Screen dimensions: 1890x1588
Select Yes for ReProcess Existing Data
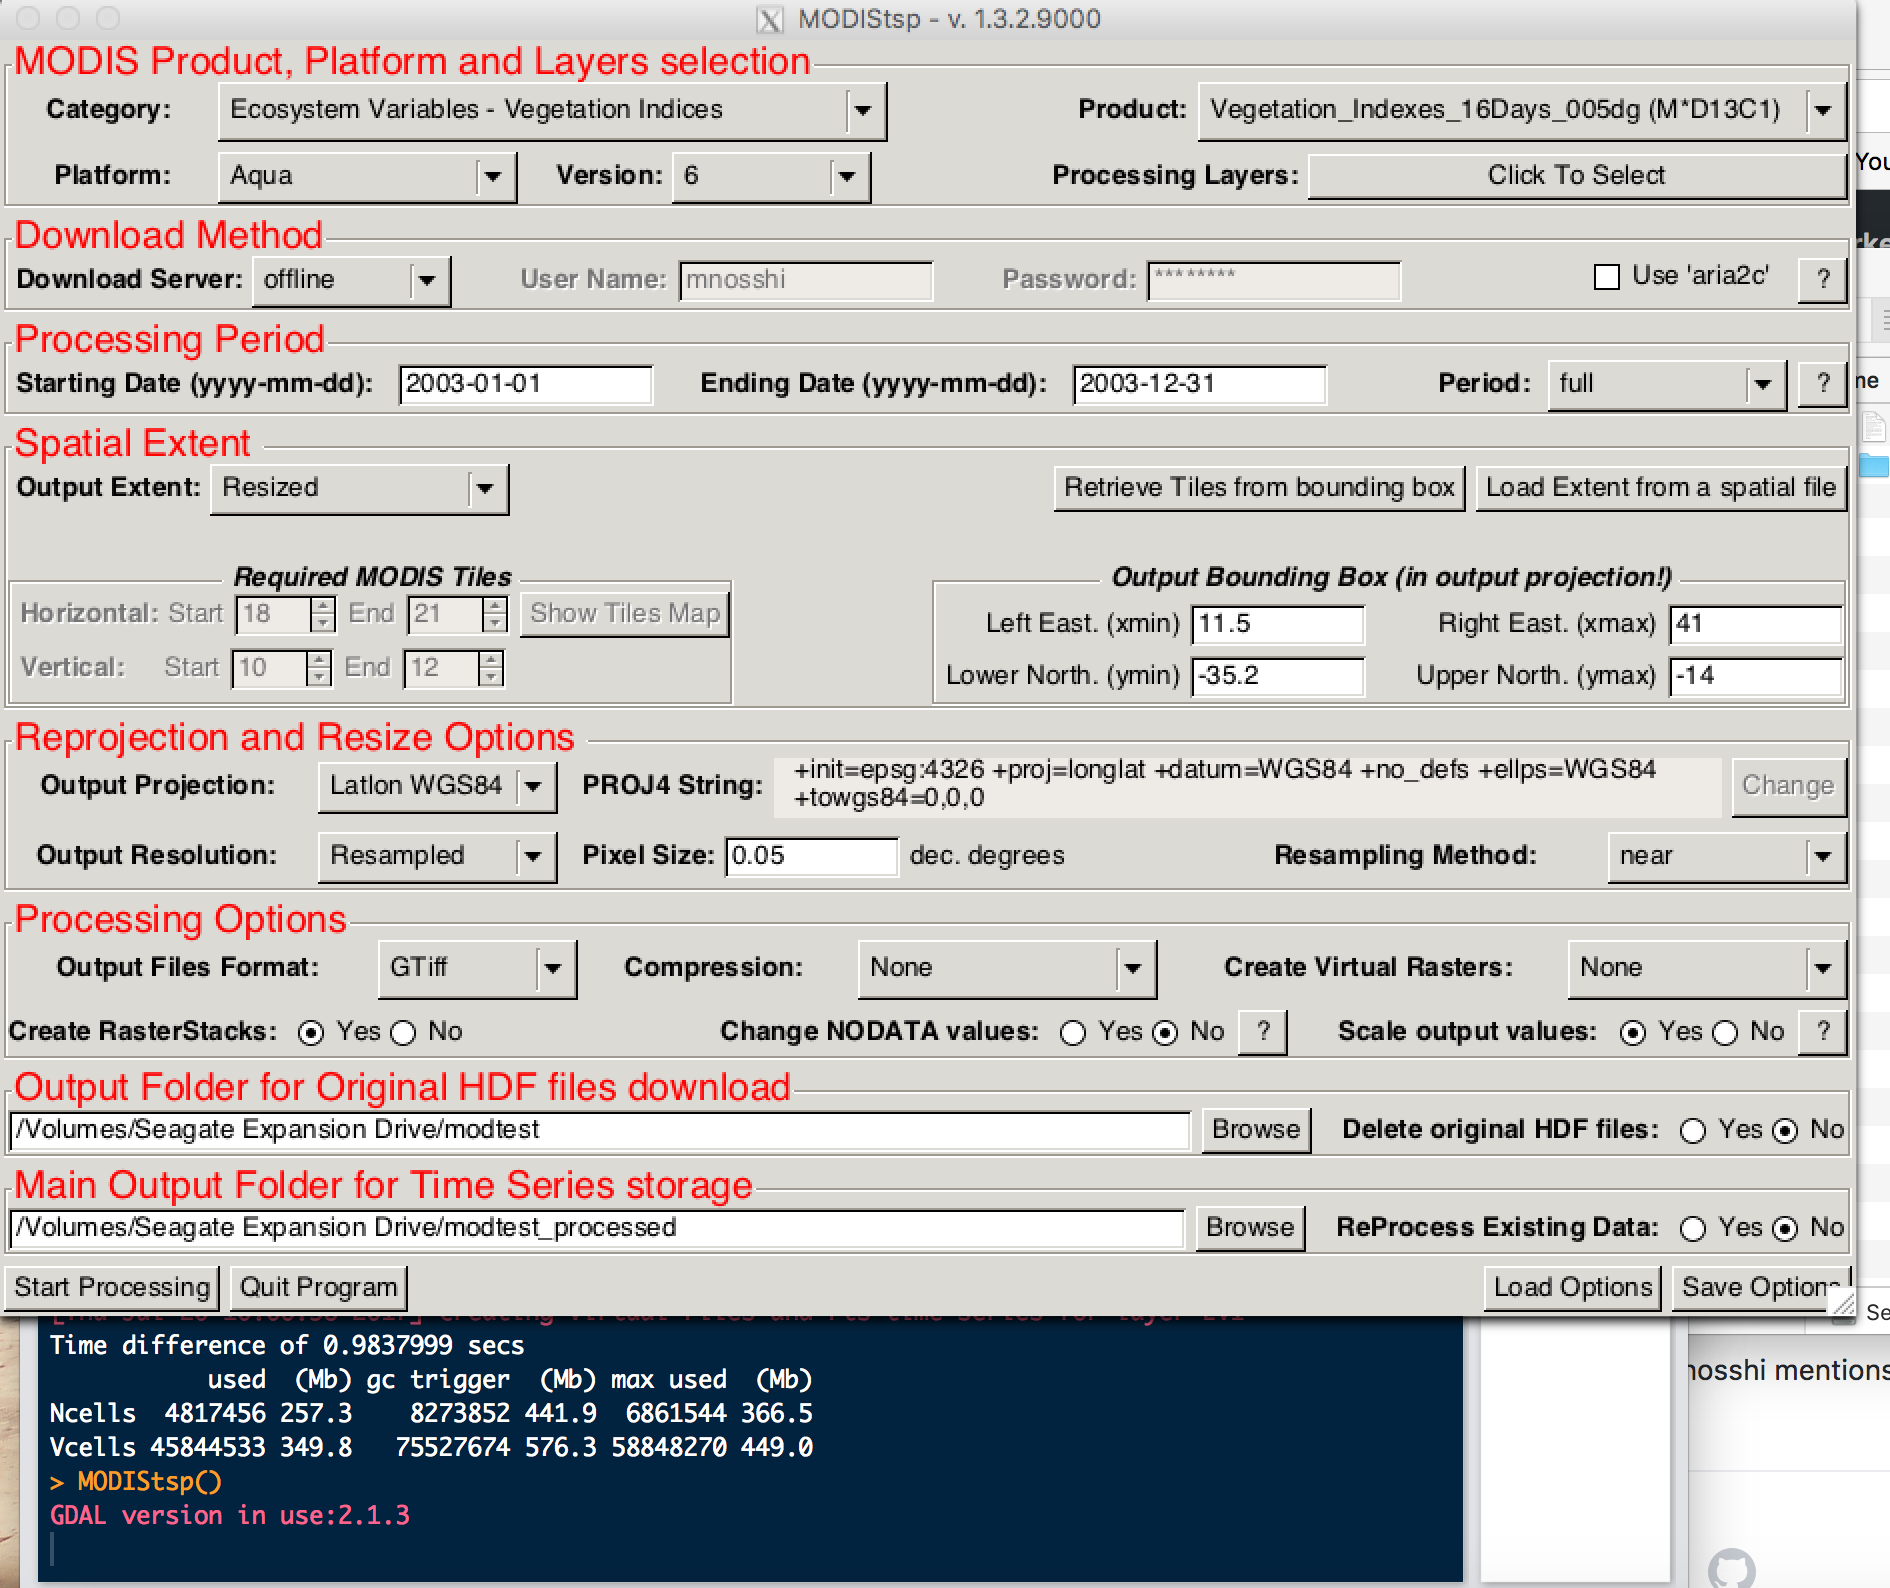1693,1228
